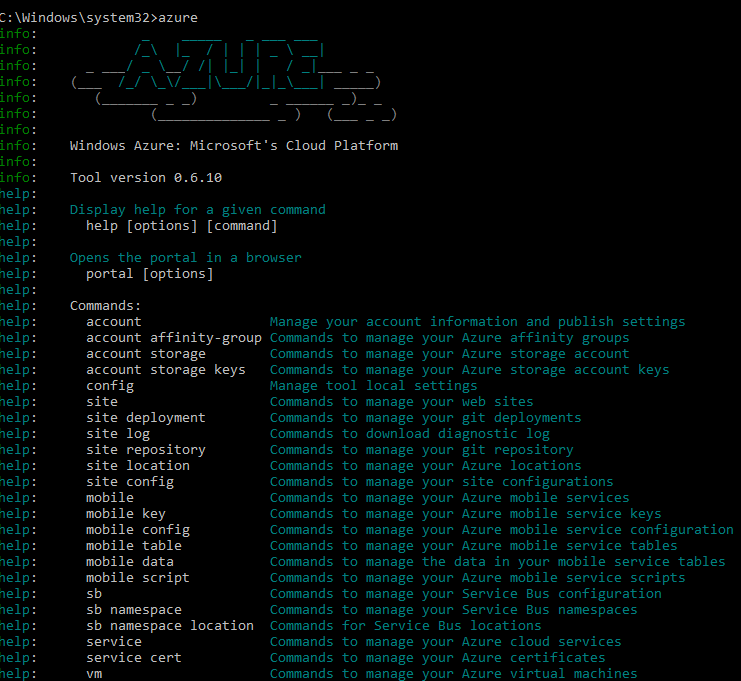Screen dimensions: 741x681
Task: Click the 'site repository' command name
Action: [146, 450]
